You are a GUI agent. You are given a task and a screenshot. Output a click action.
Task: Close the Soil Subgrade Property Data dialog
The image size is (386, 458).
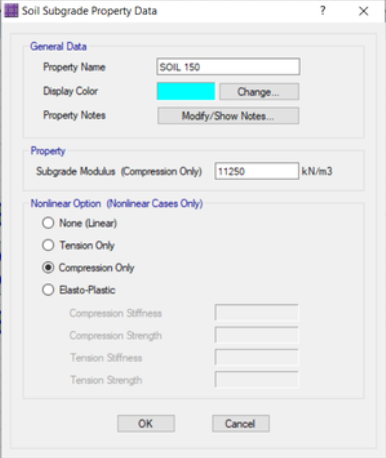click(x=363, y=11)
